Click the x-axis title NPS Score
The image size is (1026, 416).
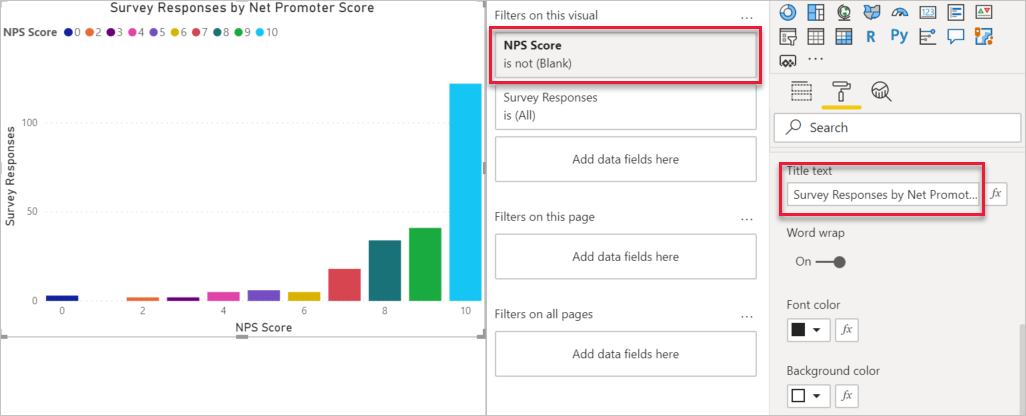[264, 327]
